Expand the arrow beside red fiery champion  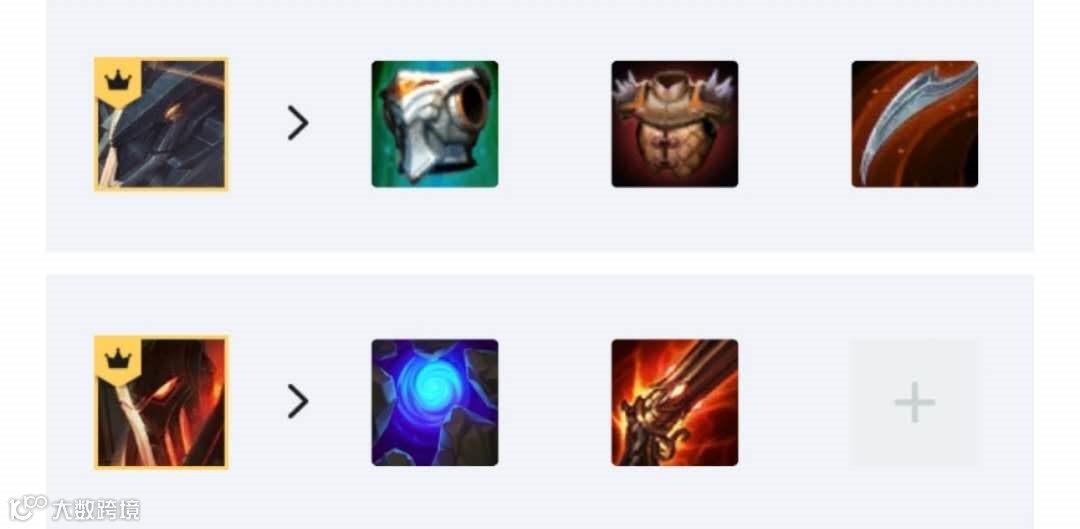tap(298, 402)
